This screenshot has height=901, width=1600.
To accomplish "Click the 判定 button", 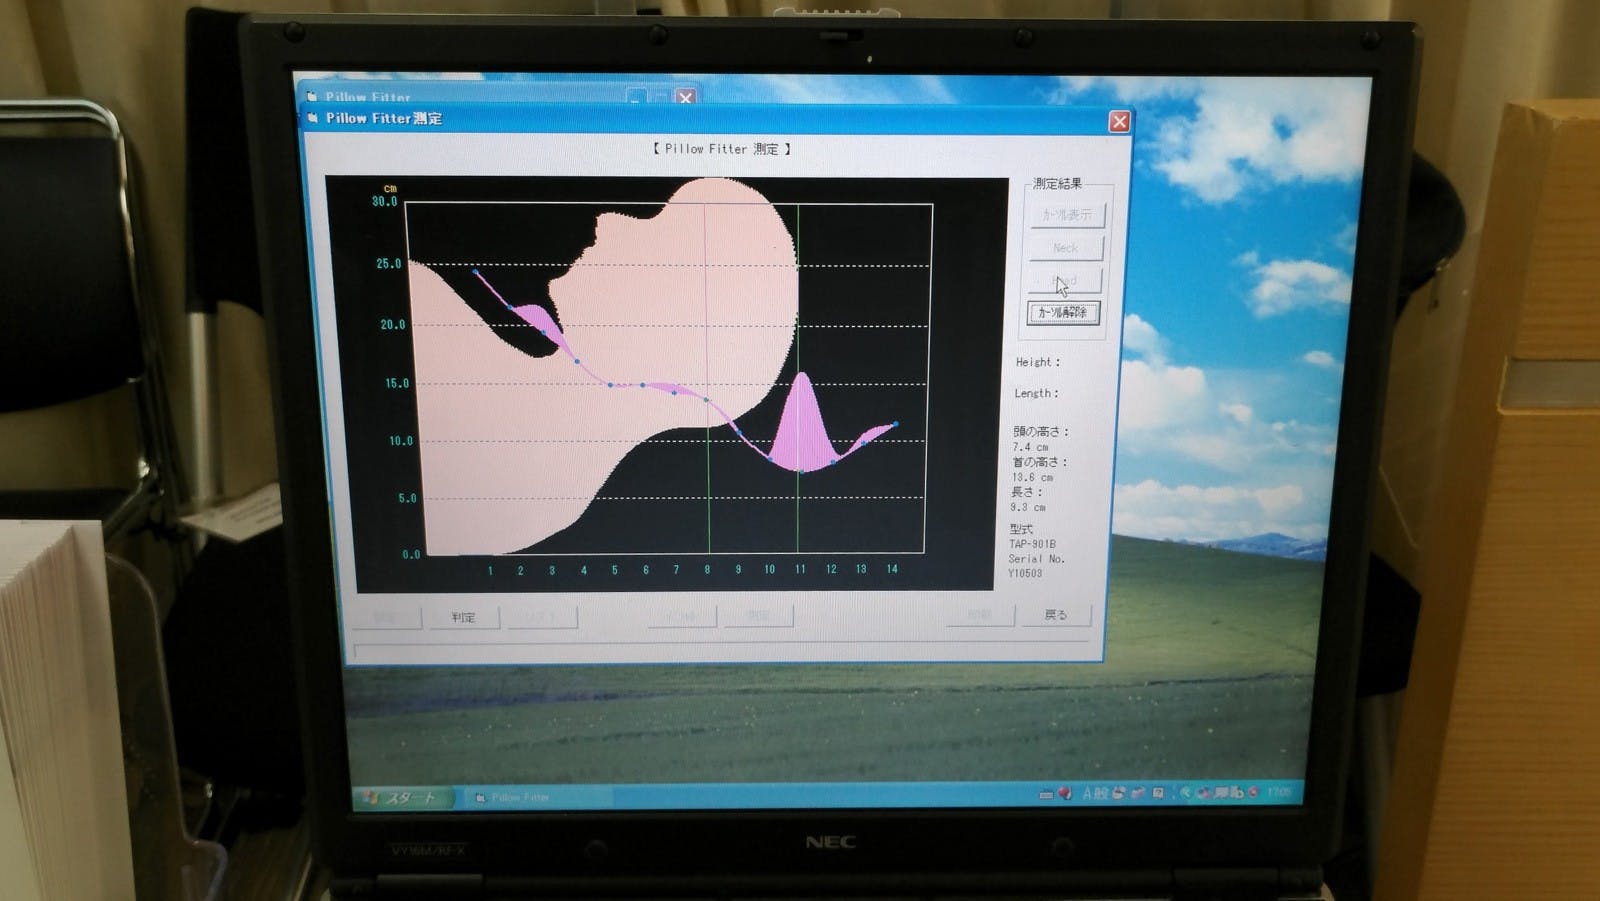I will click(463, 617).
